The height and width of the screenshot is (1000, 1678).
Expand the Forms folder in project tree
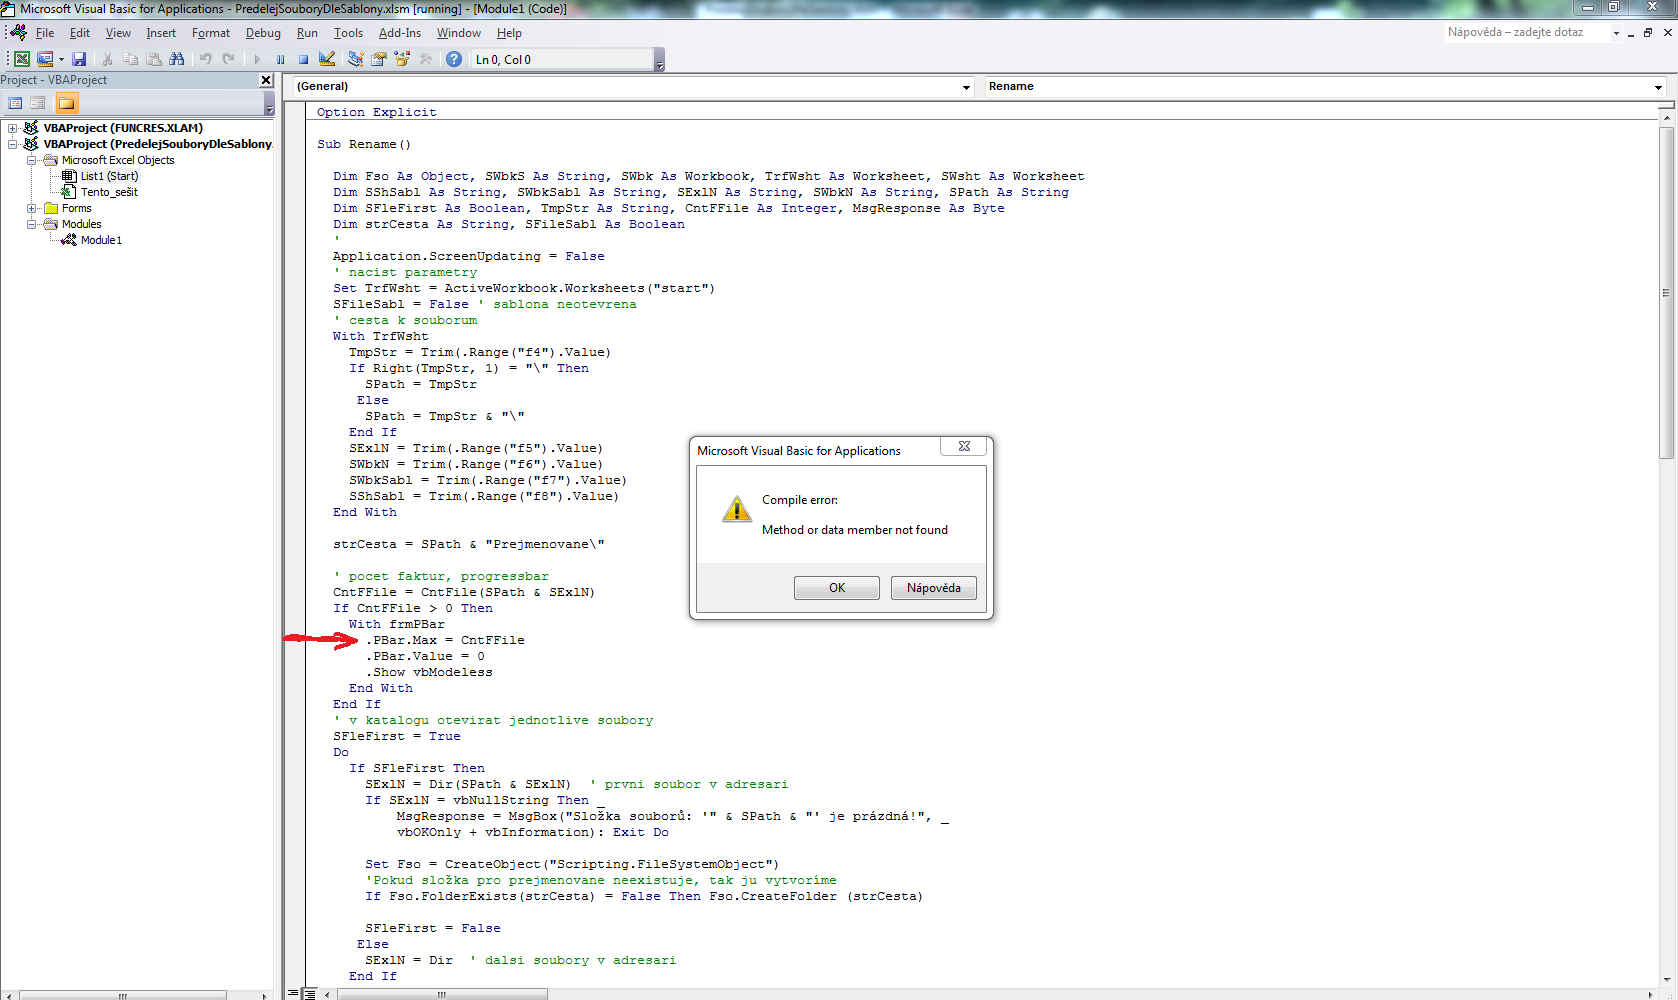[x=31, y=208]
